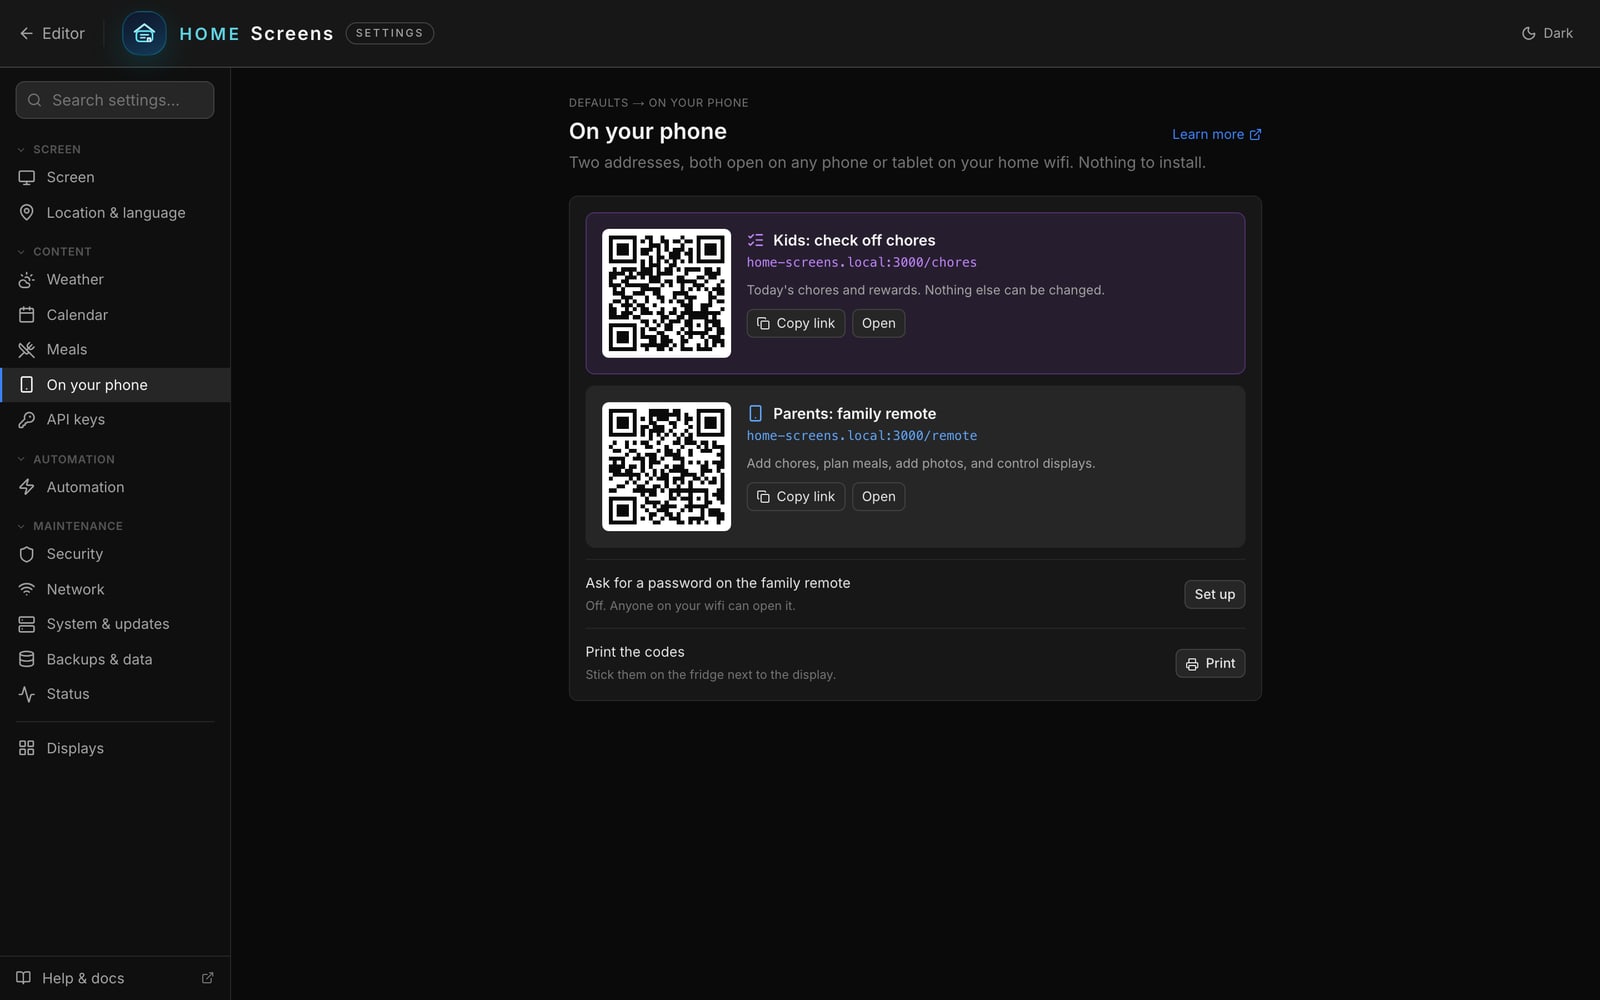Click the Status activity pulse icon

[x=27, y=694]
